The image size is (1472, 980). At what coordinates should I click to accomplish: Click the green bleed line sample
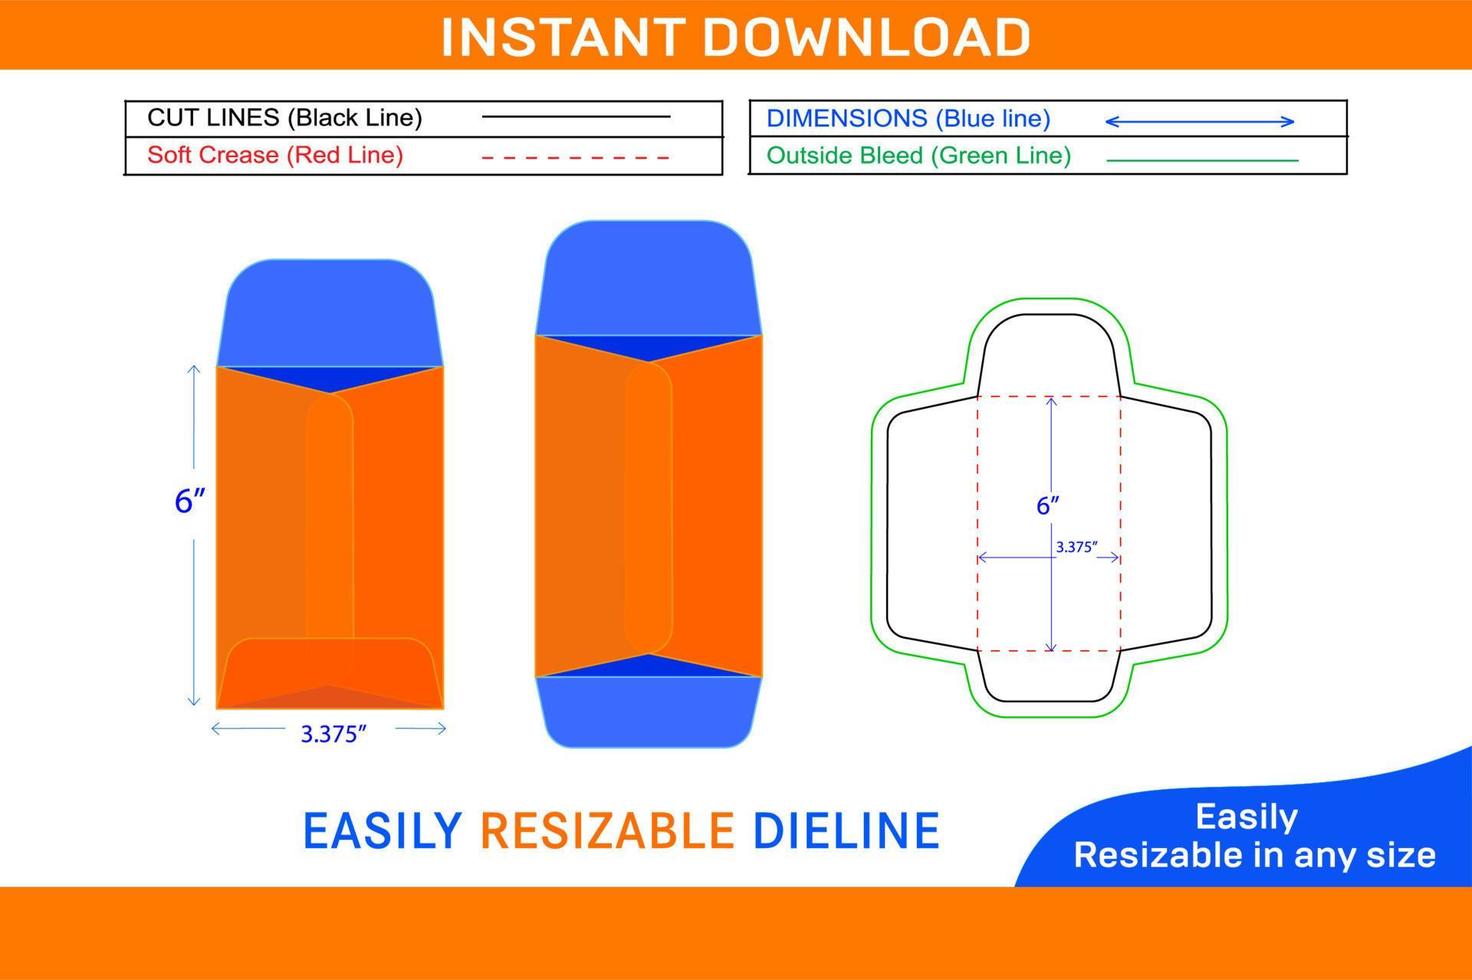point(1202,160)
